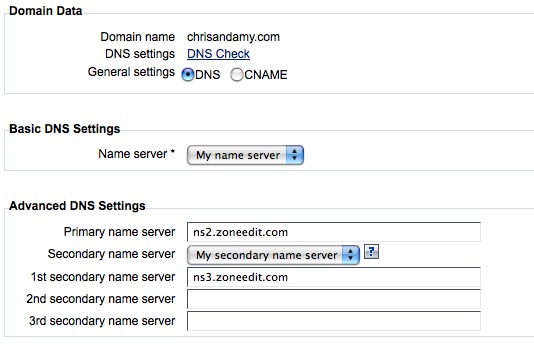
Task: Click the 'Name server *' label
Action: click(137, 154)
